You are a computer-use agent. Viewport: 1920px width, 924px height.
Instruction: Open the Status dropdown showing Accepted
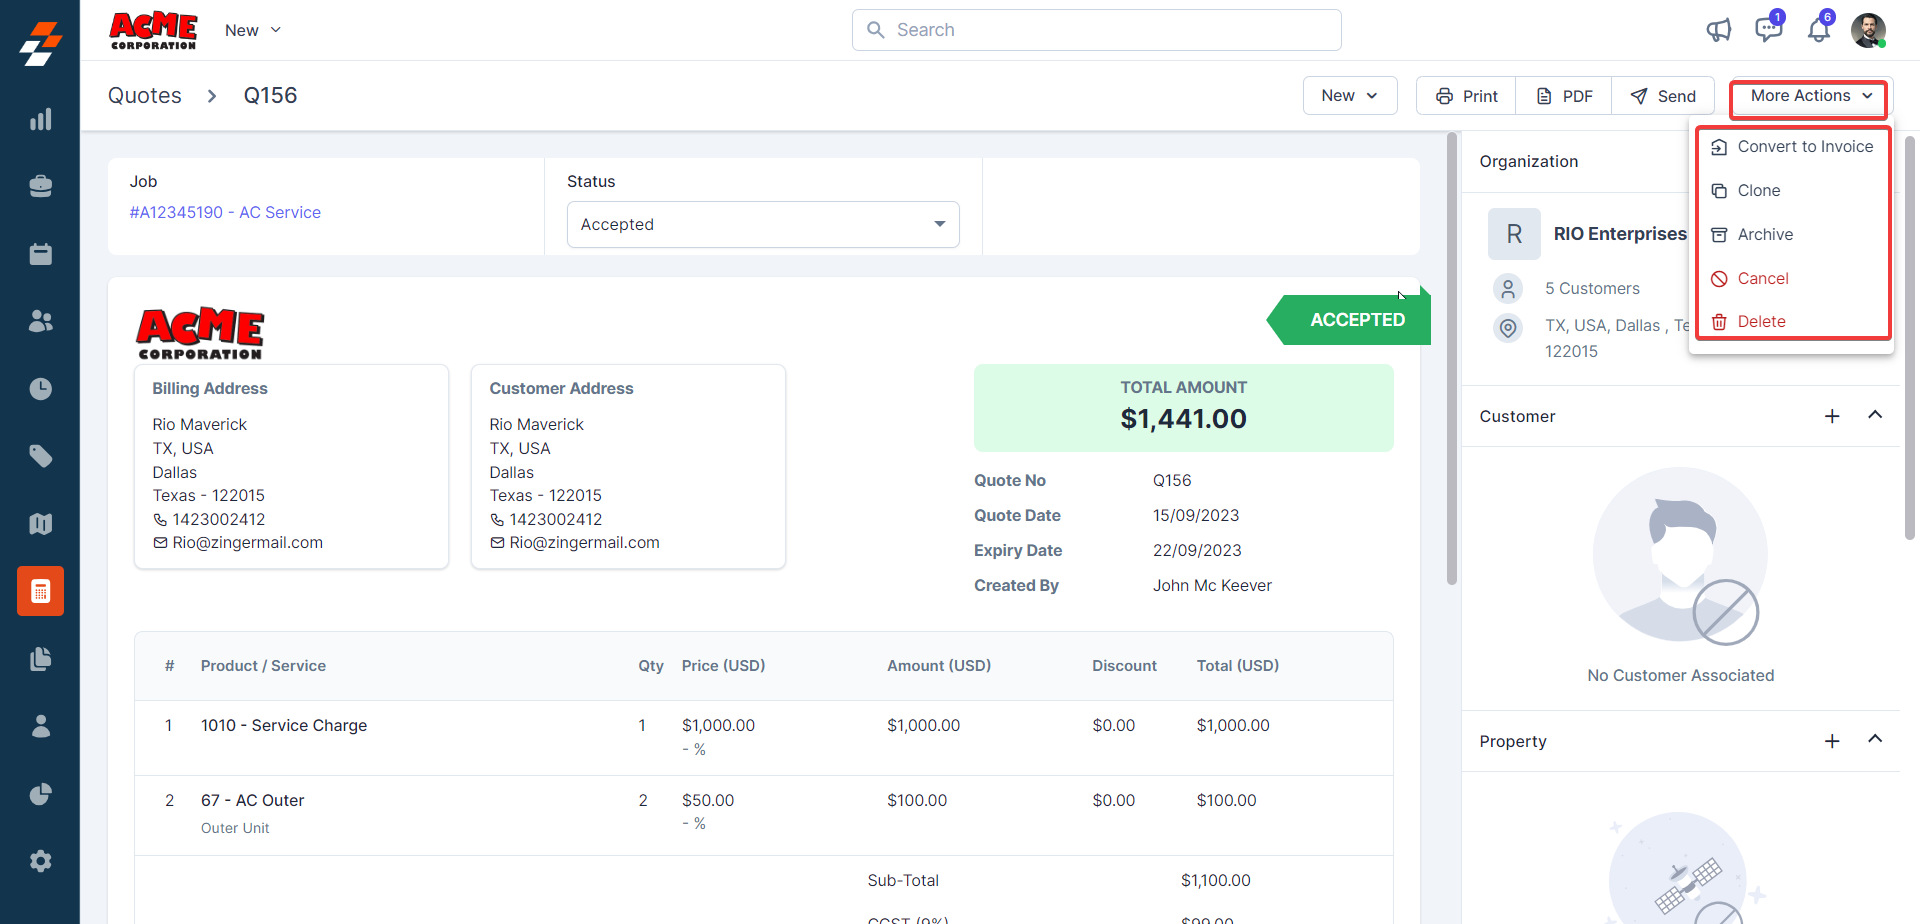pos(762,225)
